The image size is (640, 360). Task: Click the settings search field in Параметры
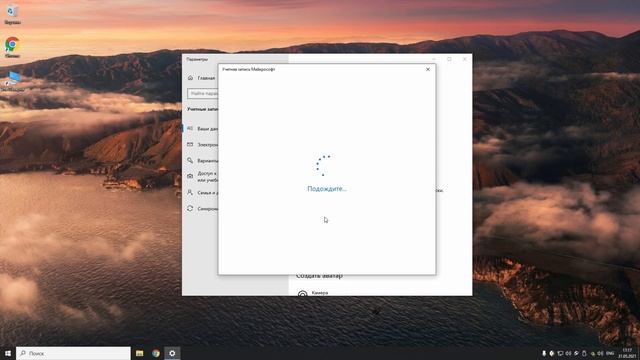pyautogui.click(x=203, y=93)
